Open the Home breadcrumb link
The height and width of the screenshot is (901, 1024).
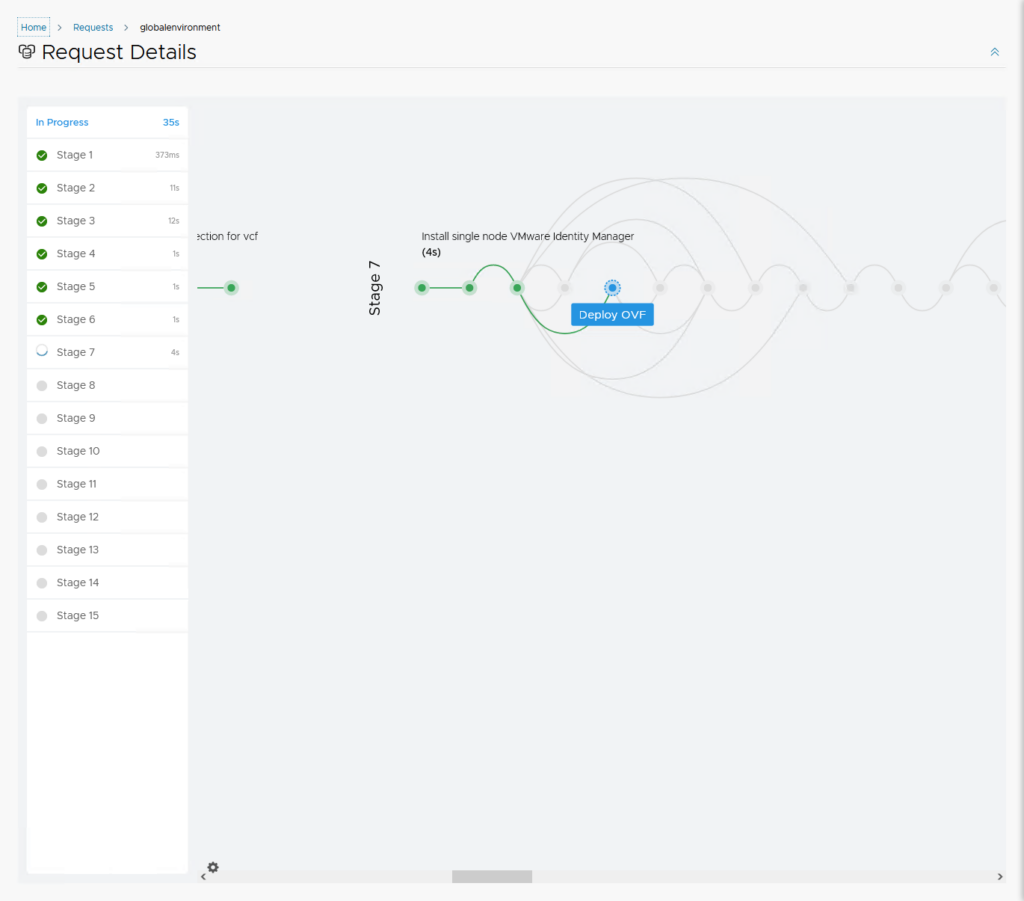click(33, 27)
